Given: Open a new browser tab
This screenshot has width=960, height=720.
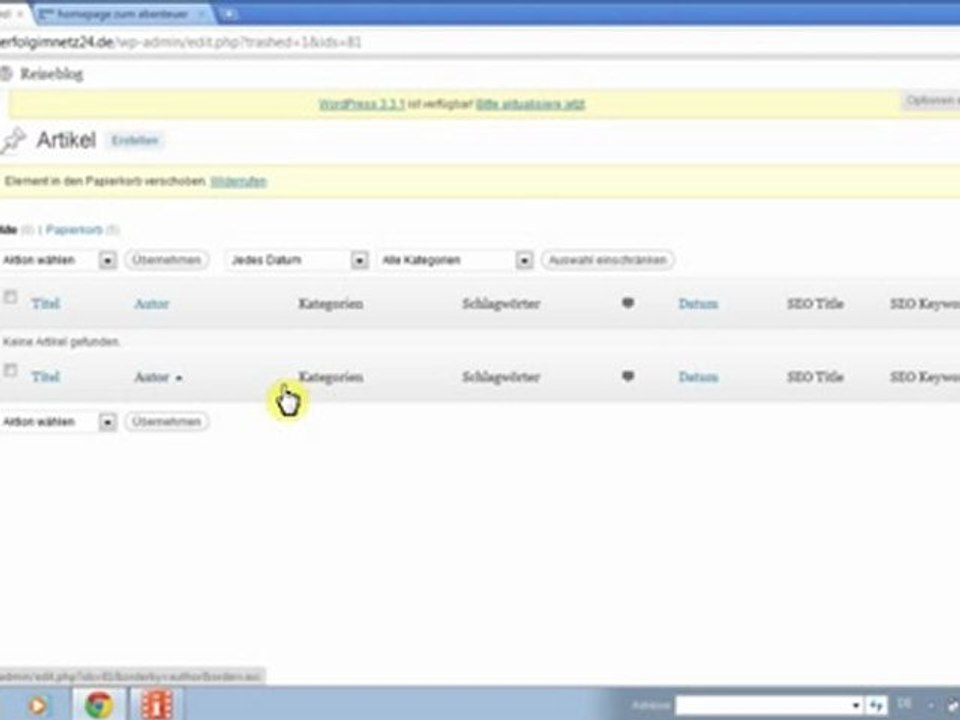Looking at the screenshot, I should [x=228, y=13].
